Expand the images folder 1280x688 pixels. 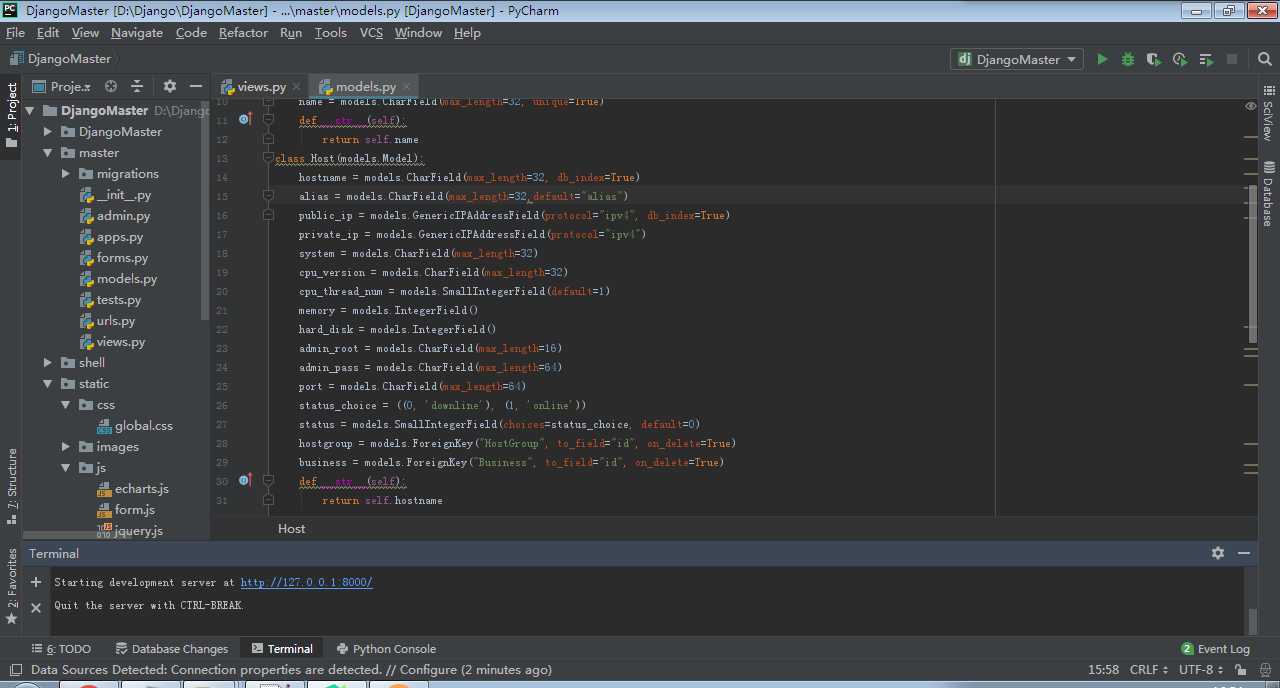coord(67,447)
